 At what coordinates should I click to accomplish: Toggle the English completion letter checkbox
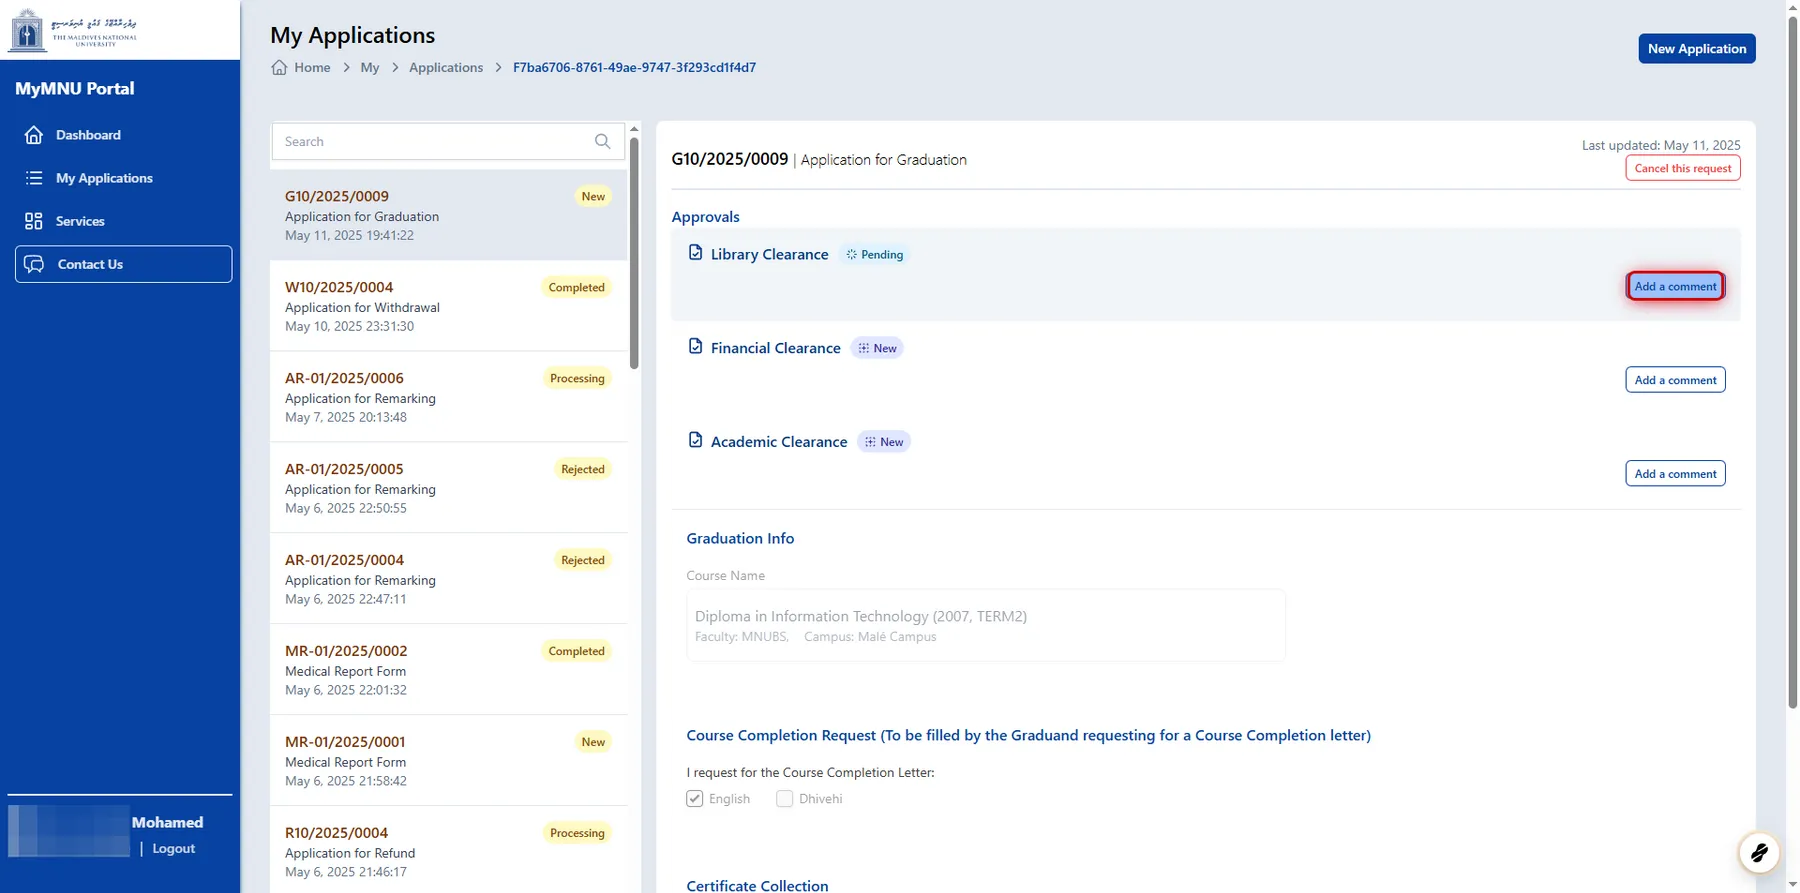tap(695, 799)
